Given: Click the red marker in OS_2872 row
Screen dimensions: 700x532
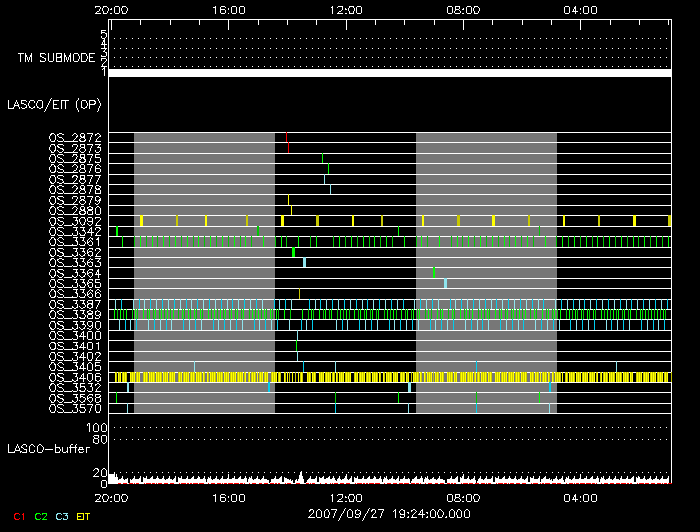Looking at the screenshot, I should [x=287, y=141].
